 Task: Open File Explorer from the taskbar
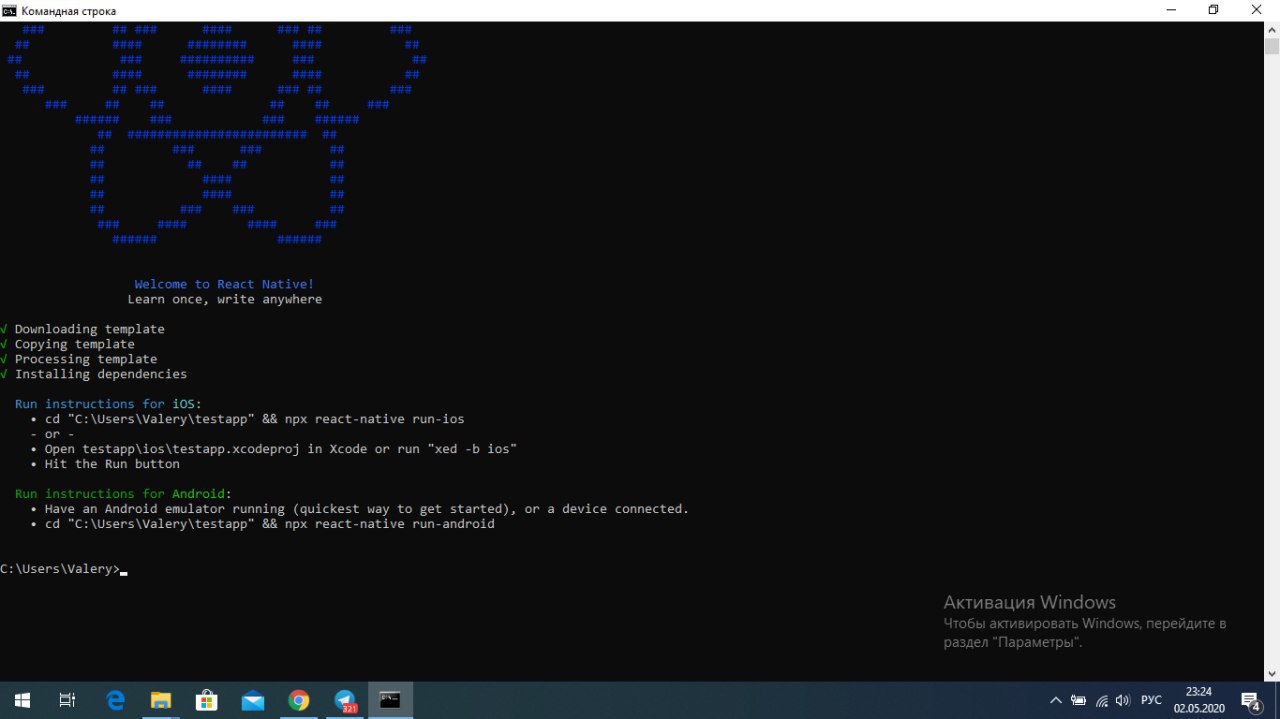(161, 700)
